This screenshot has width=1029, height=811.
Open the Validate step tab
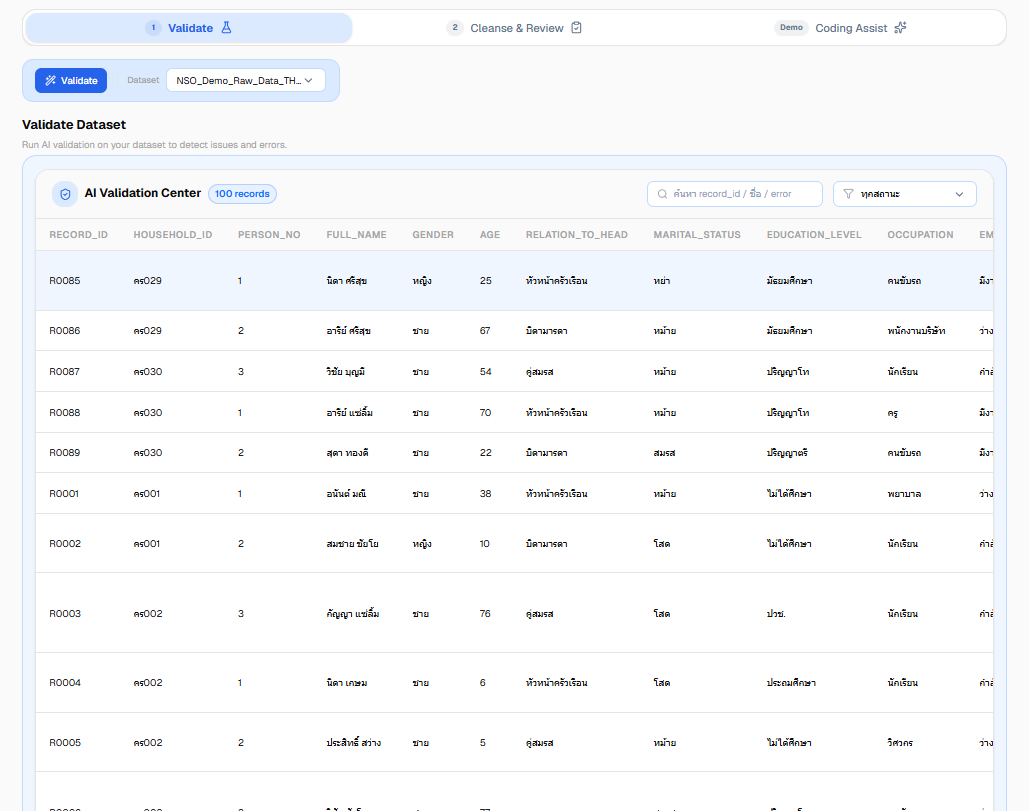point(189,28)
